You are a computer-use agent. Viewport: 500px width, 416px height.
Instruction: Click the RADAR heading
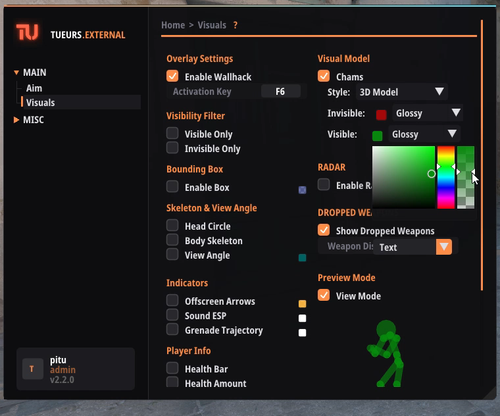[x=332, y=167]
